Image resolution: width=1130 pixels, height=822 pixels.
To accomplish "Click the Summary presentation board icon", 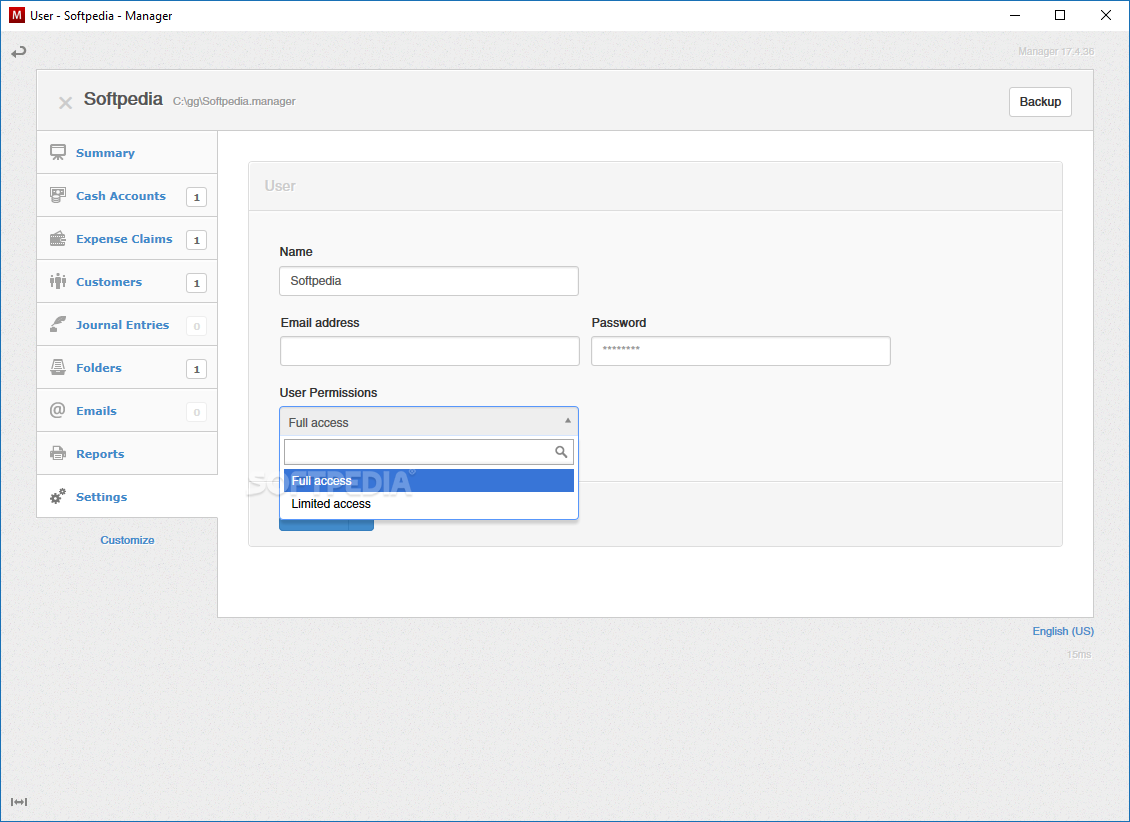I will click(58, 153).
